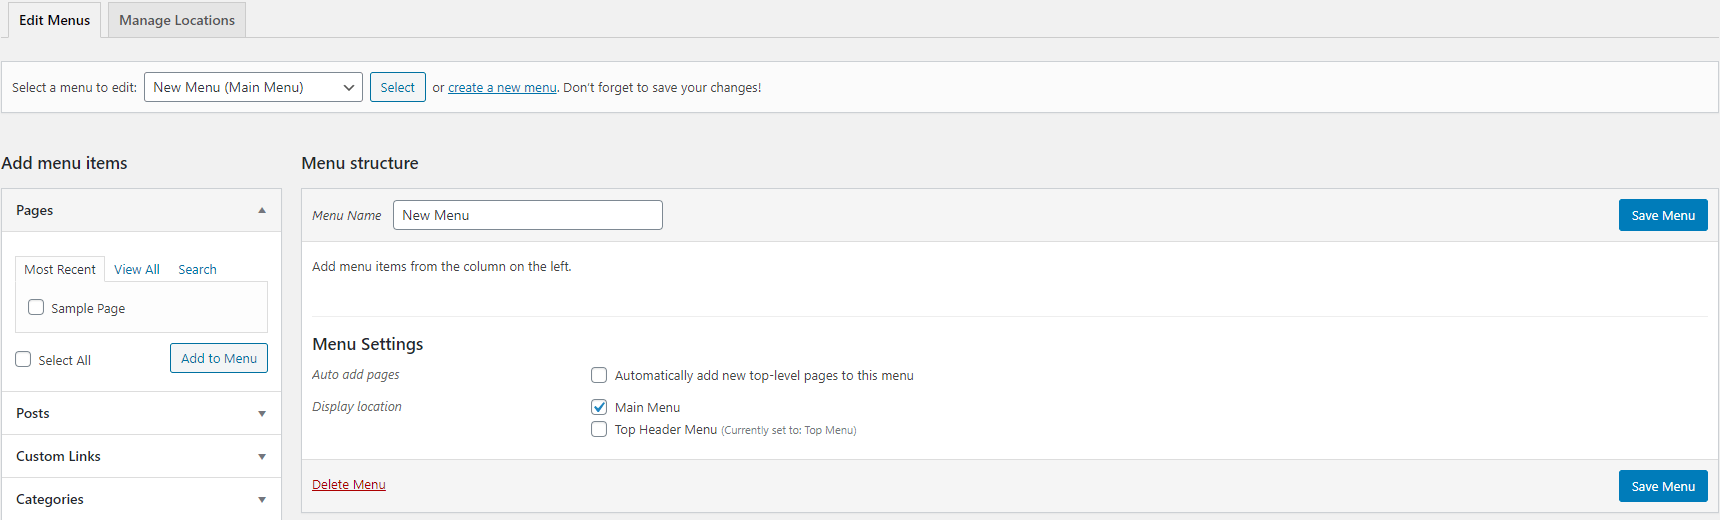
Task: Check the Top Header Menu location
Action: coord(599,429)
